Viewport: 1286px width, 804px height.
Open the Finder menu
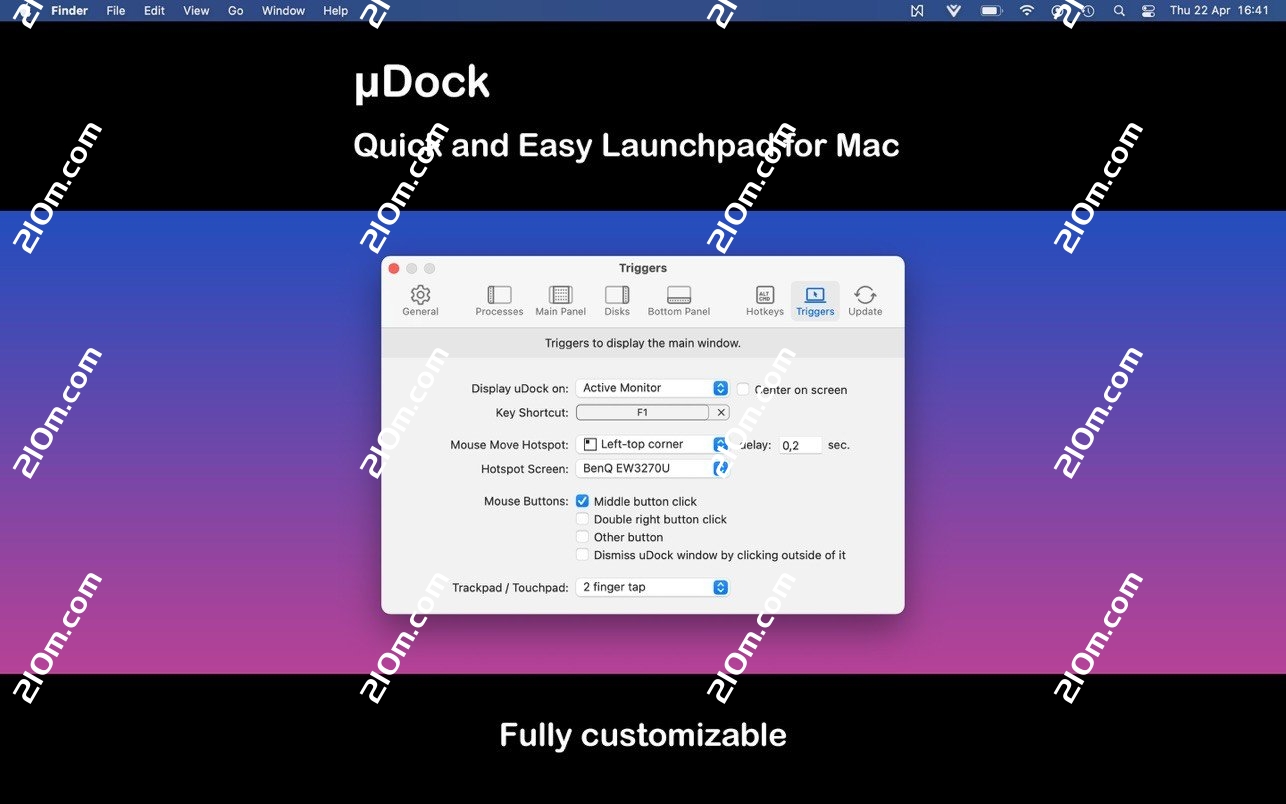coord(69,11)
